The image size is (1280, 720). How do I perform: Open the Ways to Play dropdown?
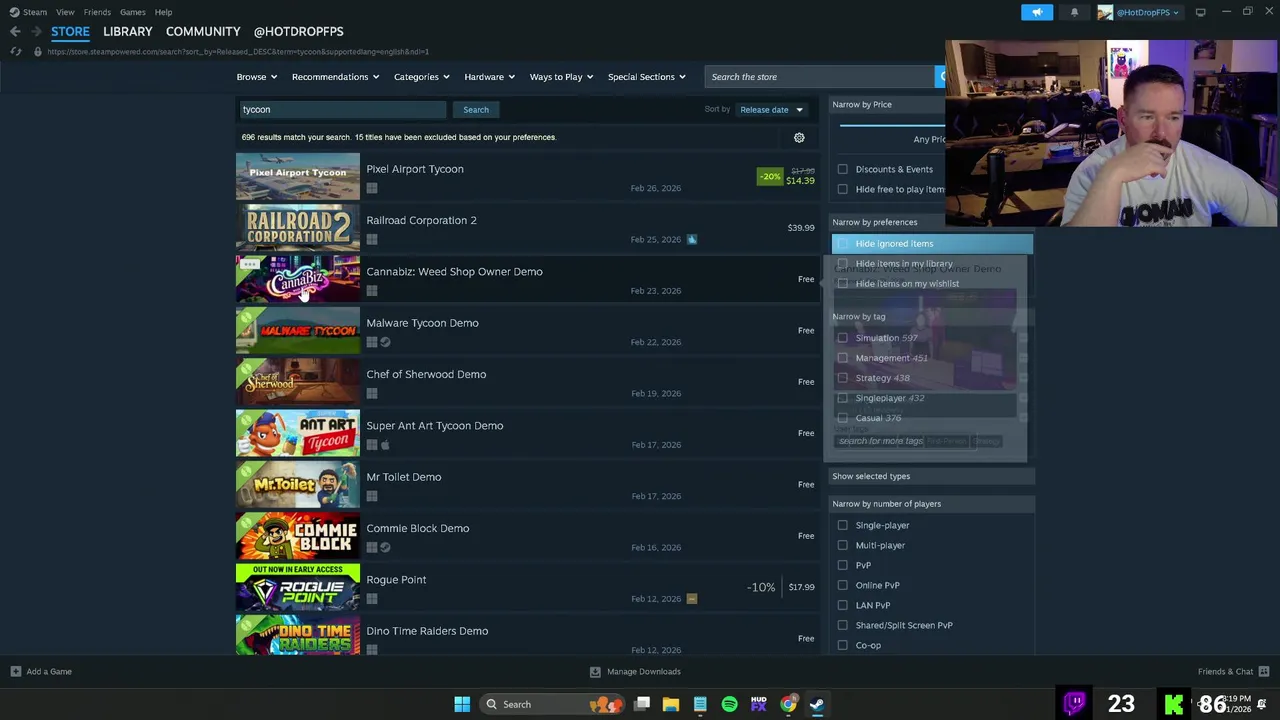tap(561, 77)
